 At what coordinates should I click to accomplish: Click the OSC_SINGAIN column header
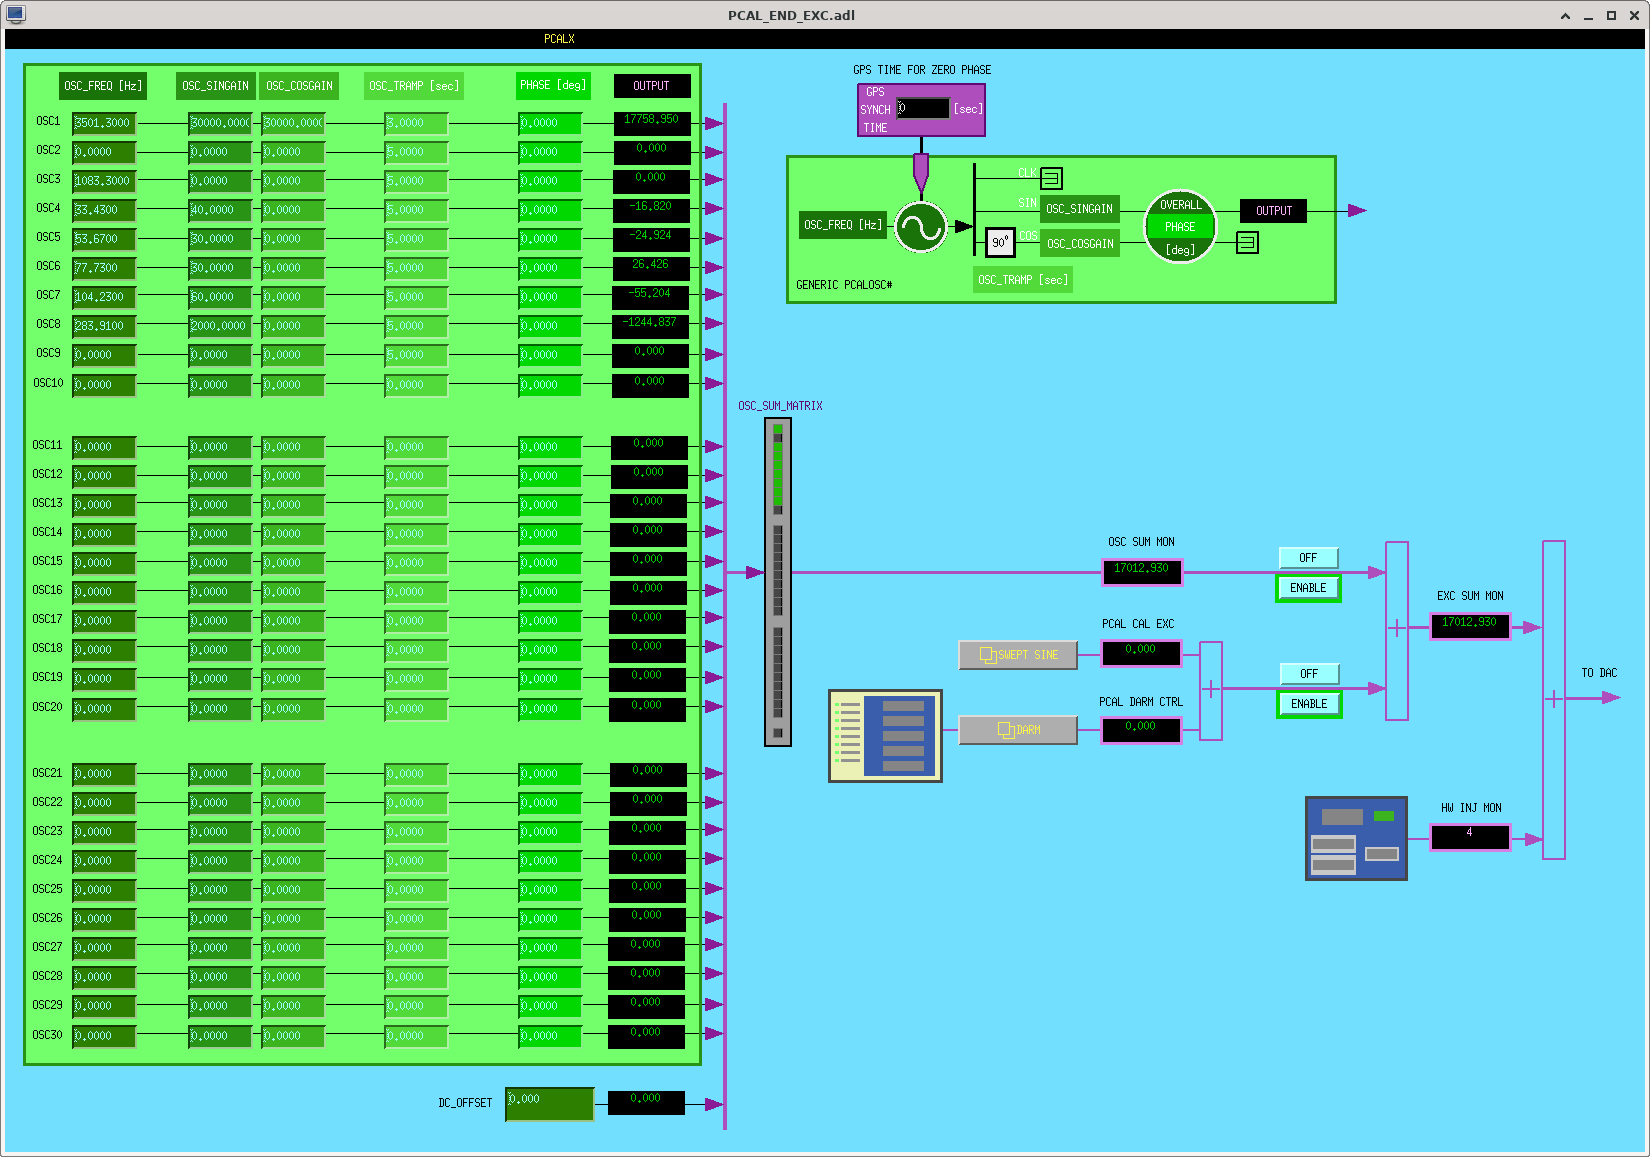[216, 86]
